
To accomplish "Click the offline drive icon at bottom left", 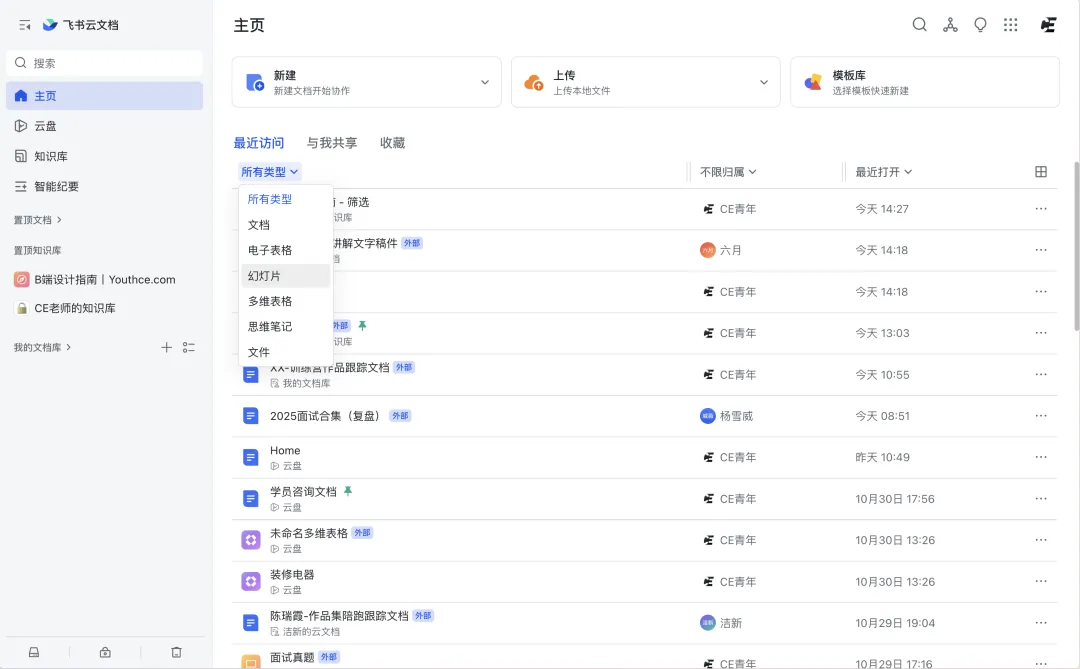I will click(33, 651).
